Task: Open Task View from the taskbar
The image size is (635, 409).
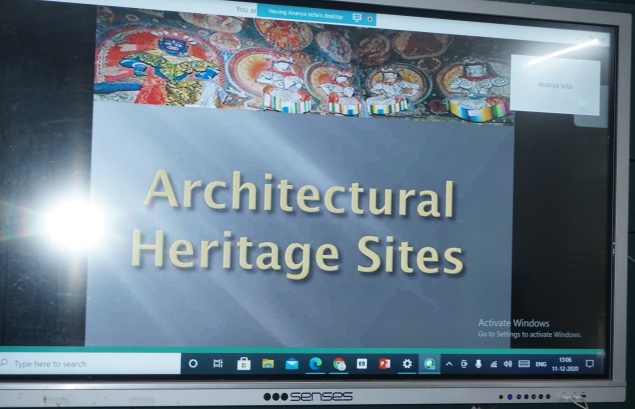Action: (218, 364)
